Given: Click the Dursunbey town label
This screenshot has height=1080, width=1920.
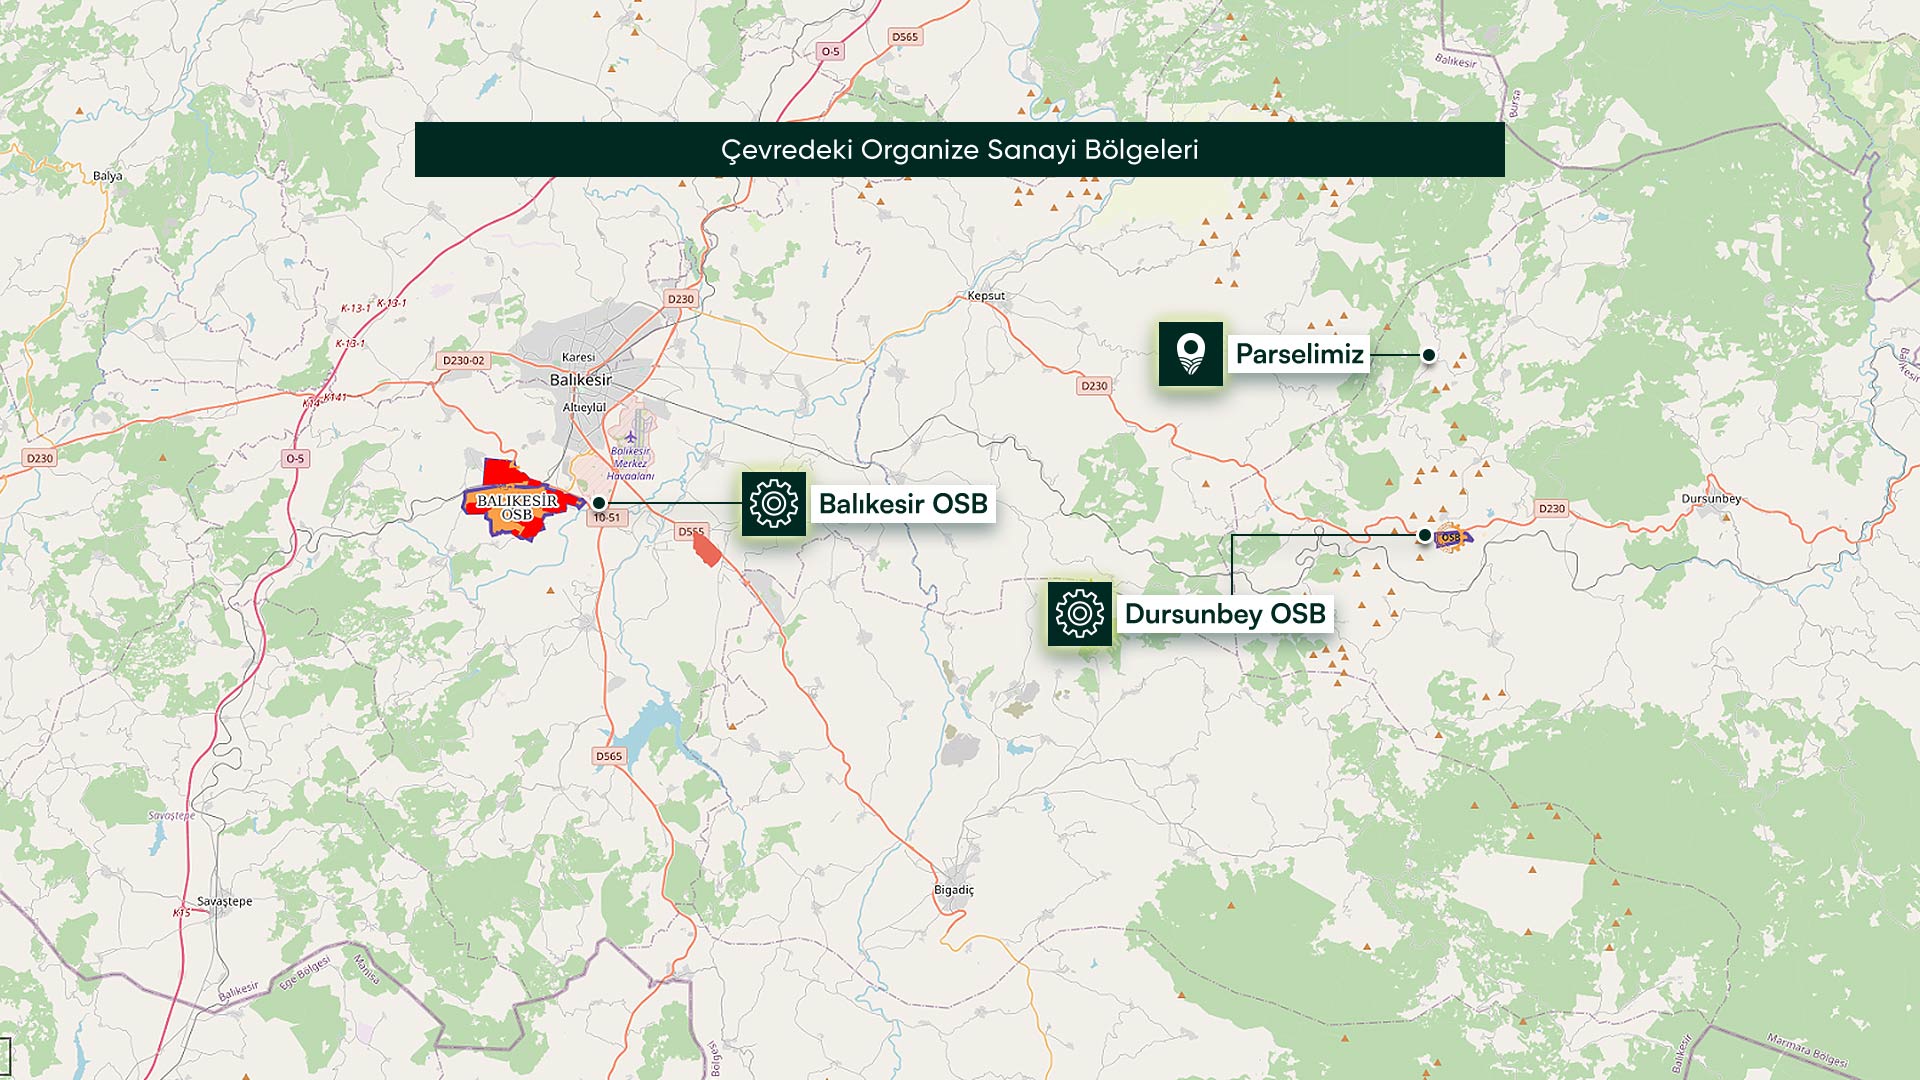Looking at the screenshot, I should 1710,499.
